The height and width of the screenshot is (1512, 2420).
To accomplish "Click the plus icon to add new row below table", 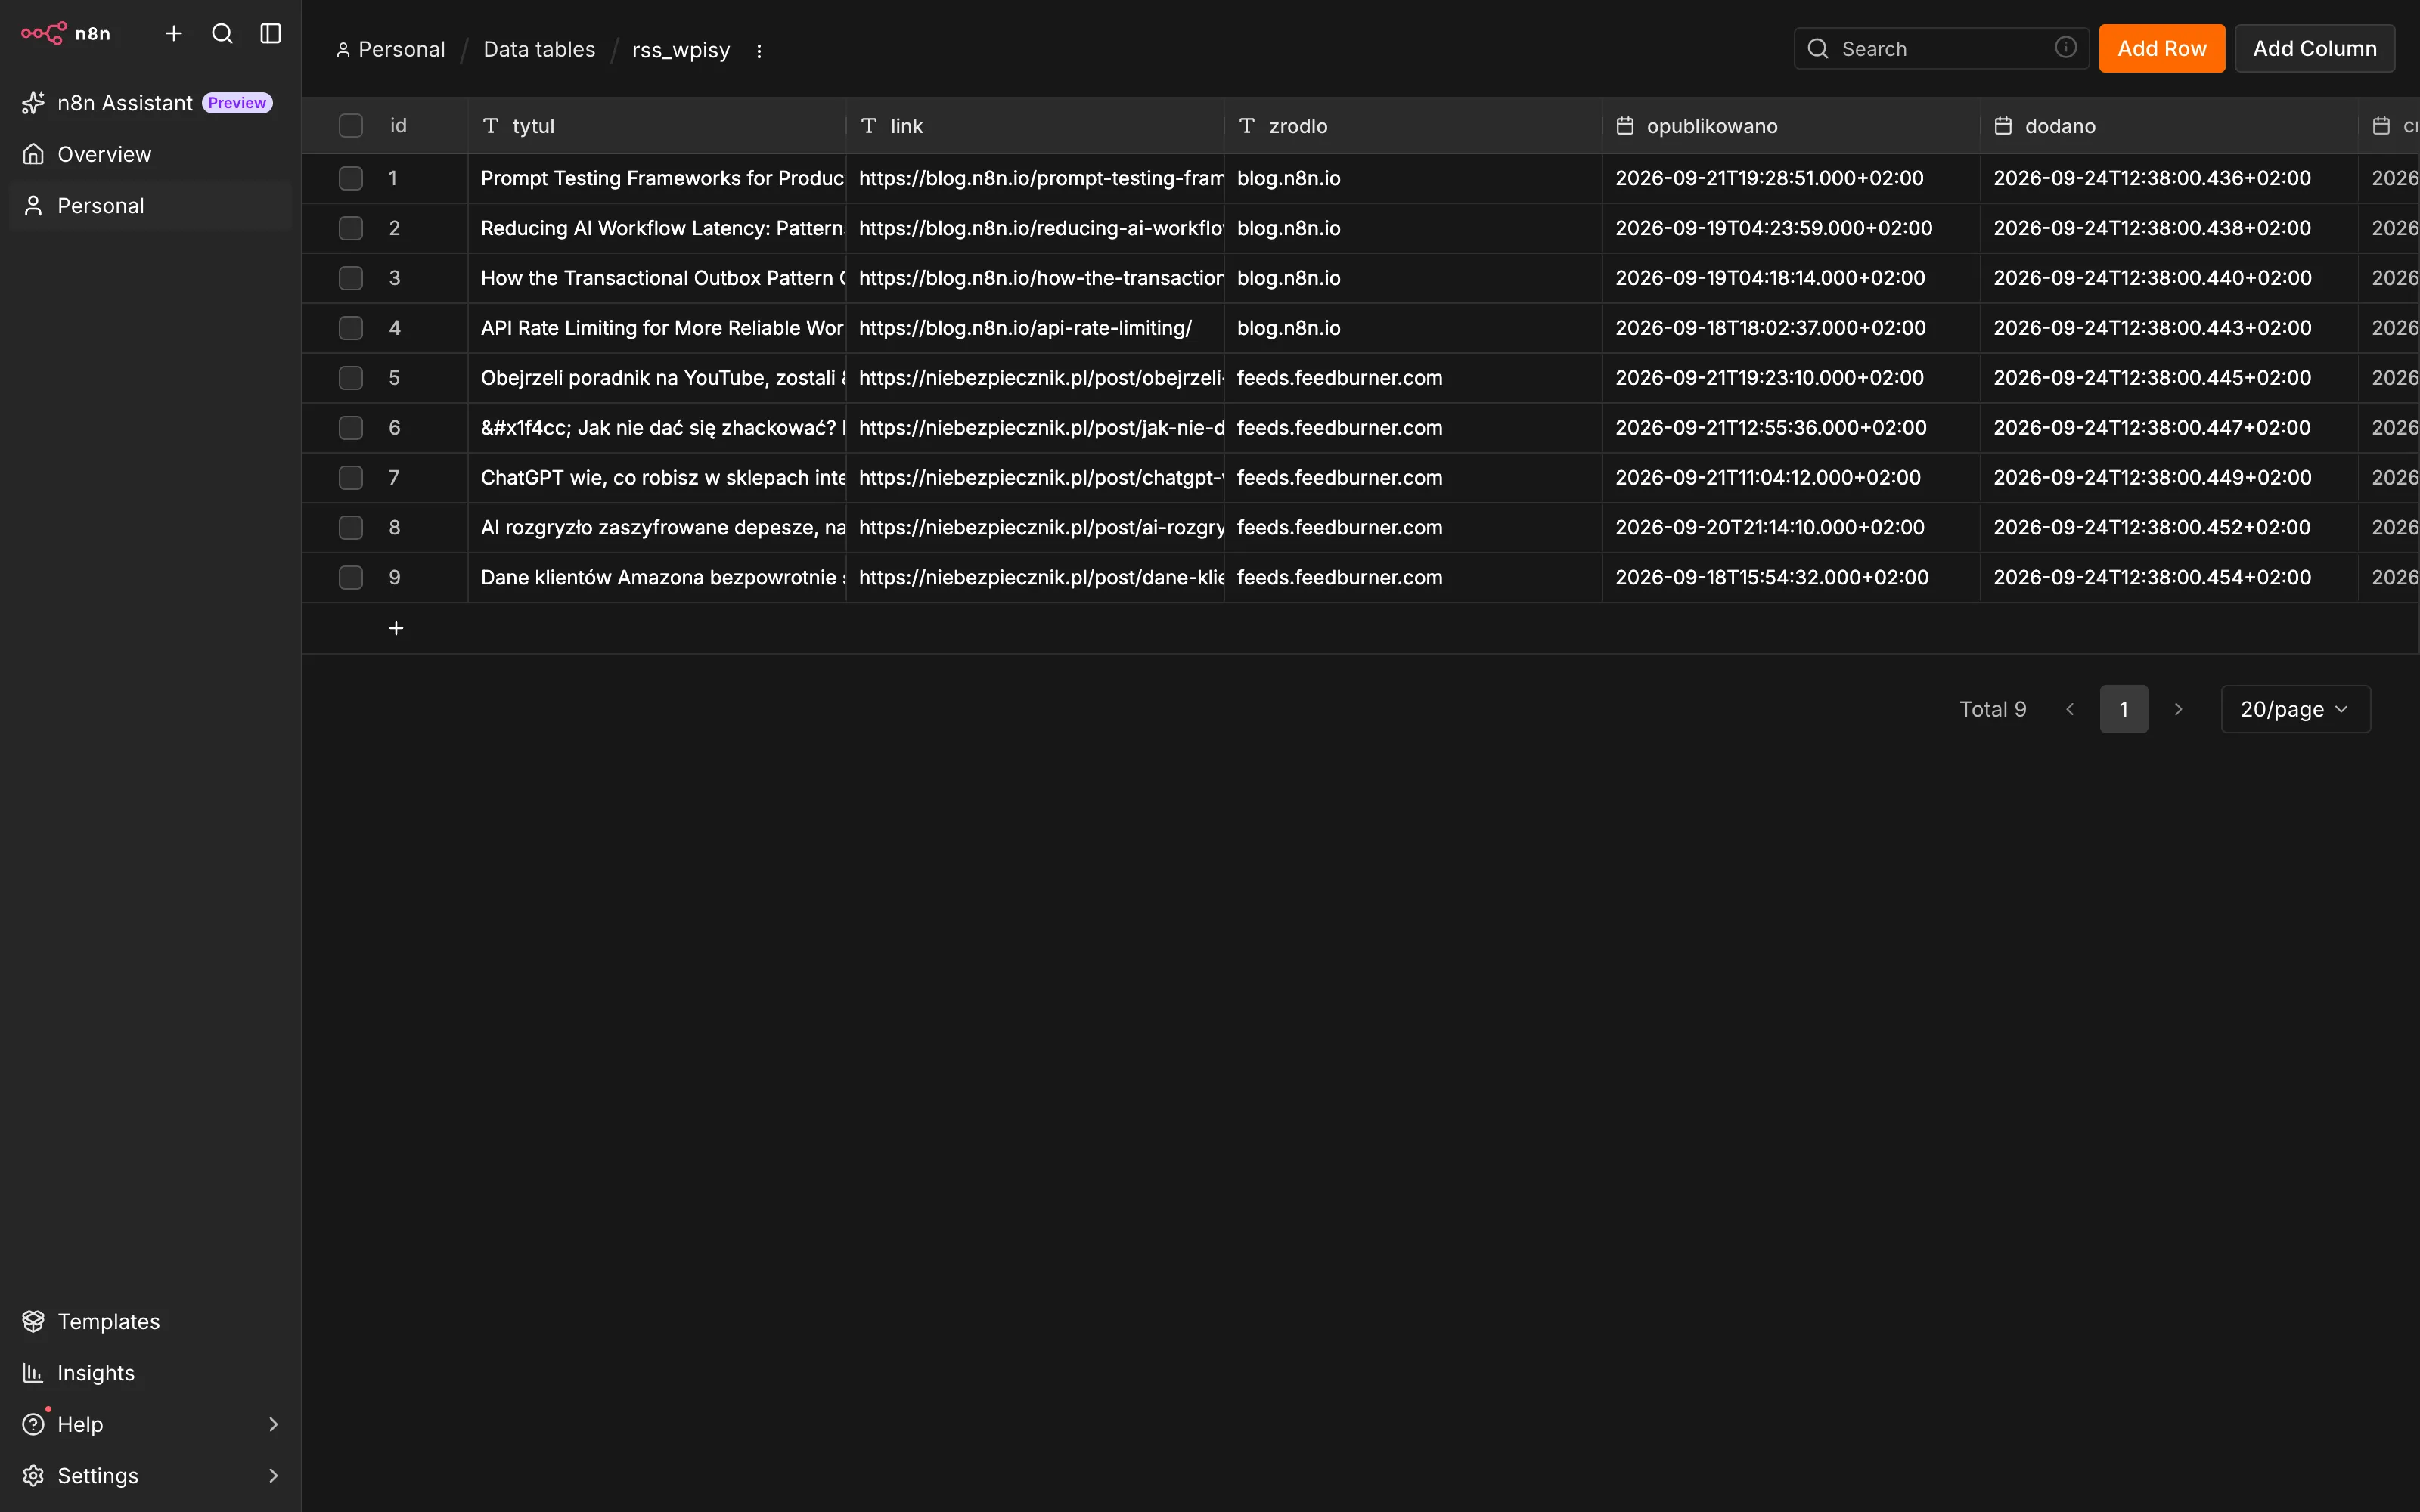I will pyautogui.click(x=396, y=628).
